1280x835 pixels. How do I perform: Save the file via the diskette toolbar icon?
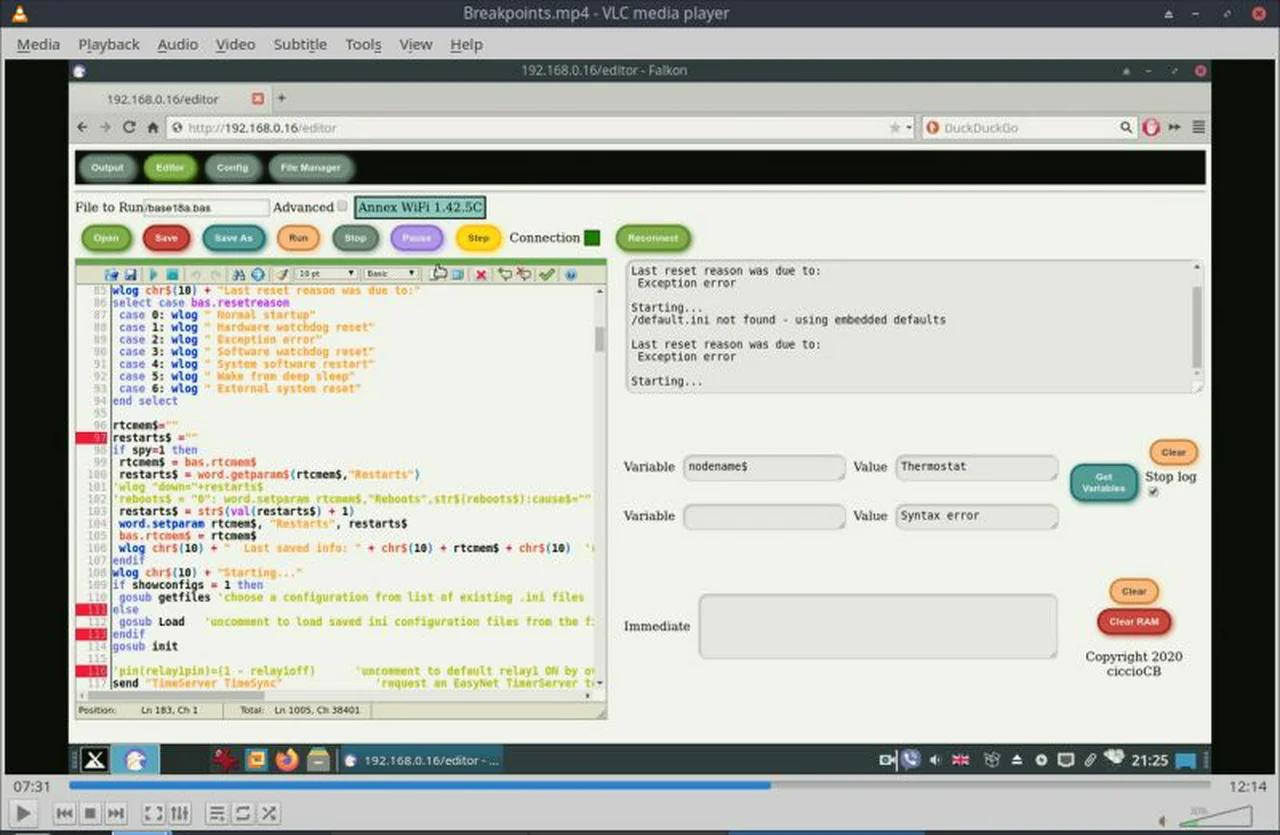click(131, 274)
